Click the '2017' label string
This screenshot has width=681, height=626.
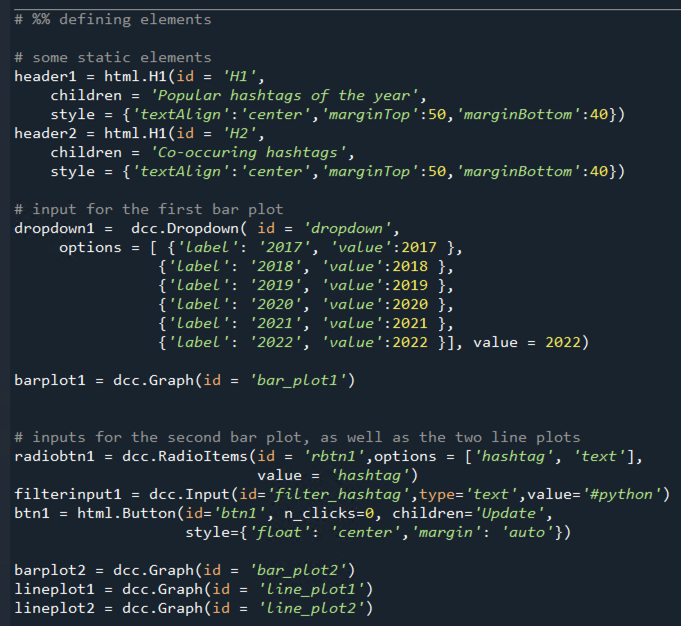pos(284,248)
